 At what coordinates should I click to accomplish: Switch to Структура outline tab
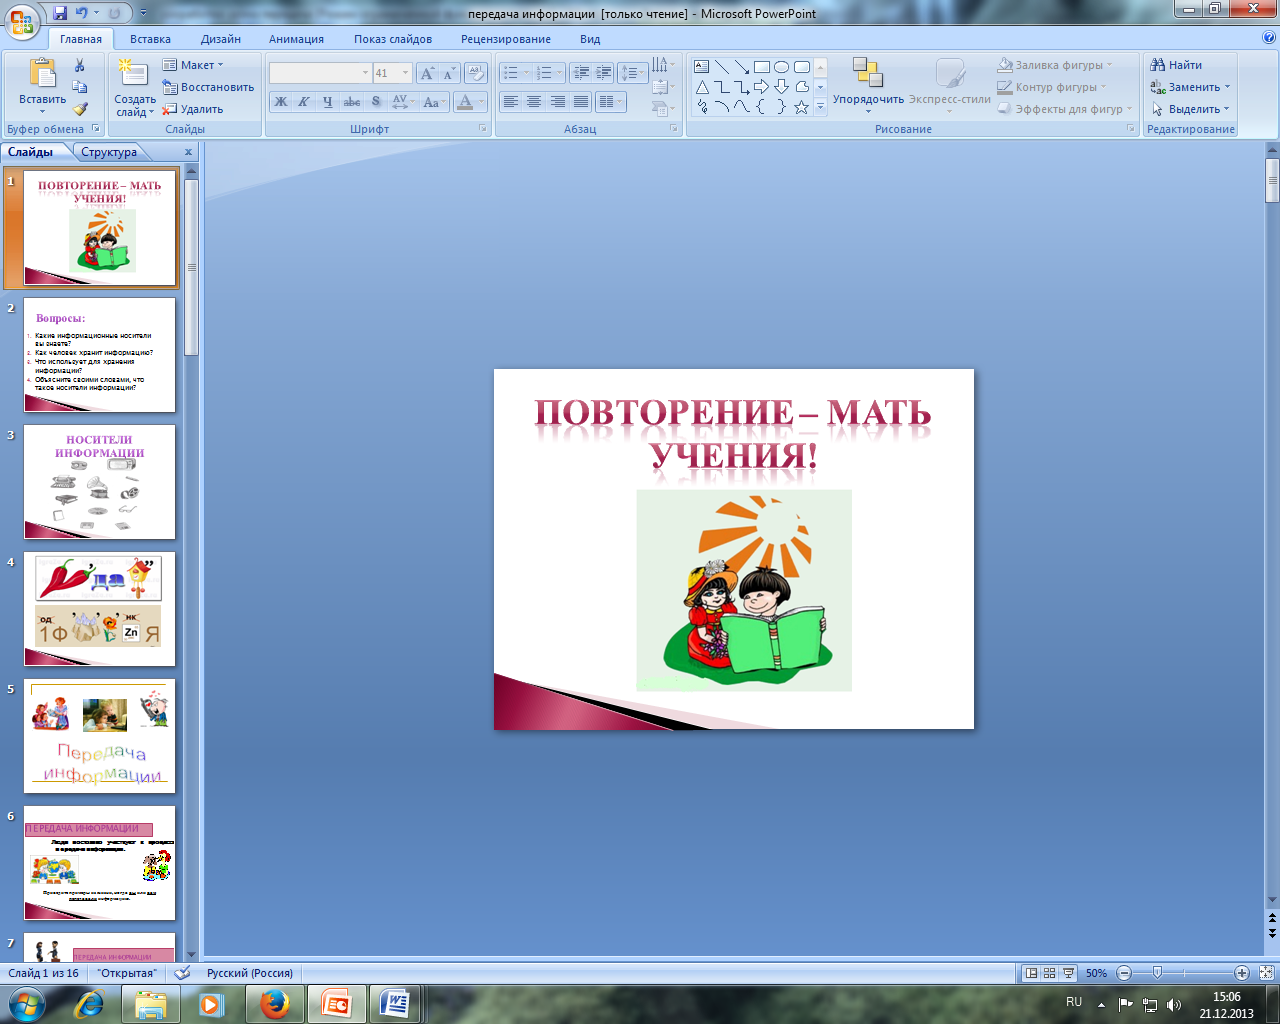pyautogui.click(x=109, y=152)
